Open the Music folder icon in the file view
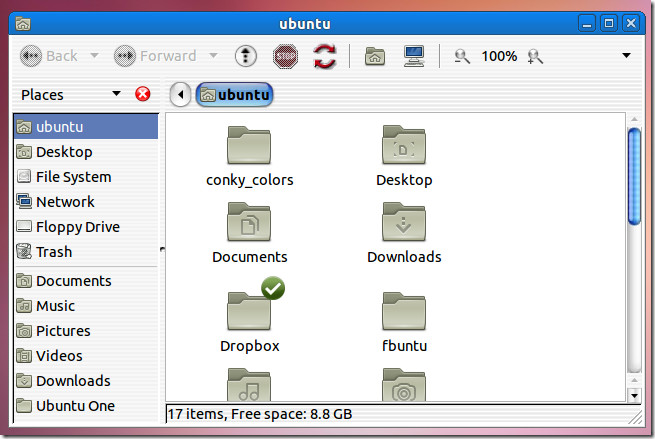Screen dimensions: 655x439 tap(249, 385)
